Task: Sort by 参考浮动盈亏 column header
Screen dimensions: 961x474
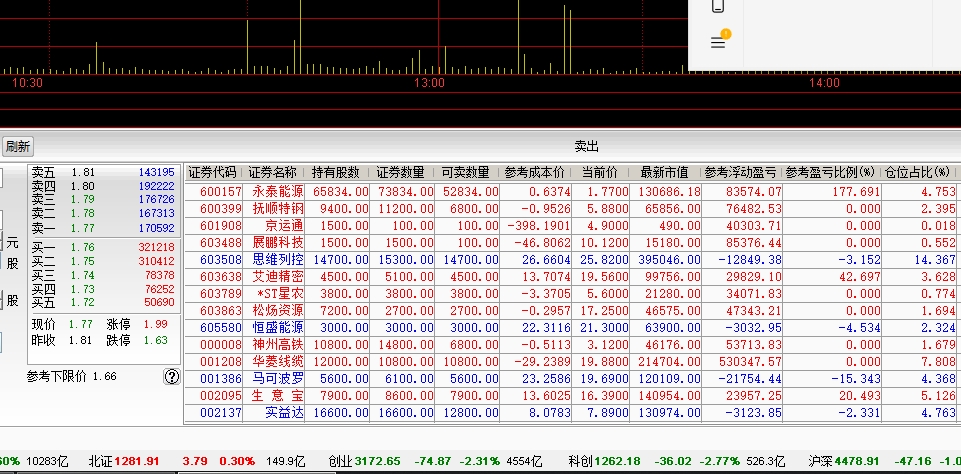Action: coord(741,172)
